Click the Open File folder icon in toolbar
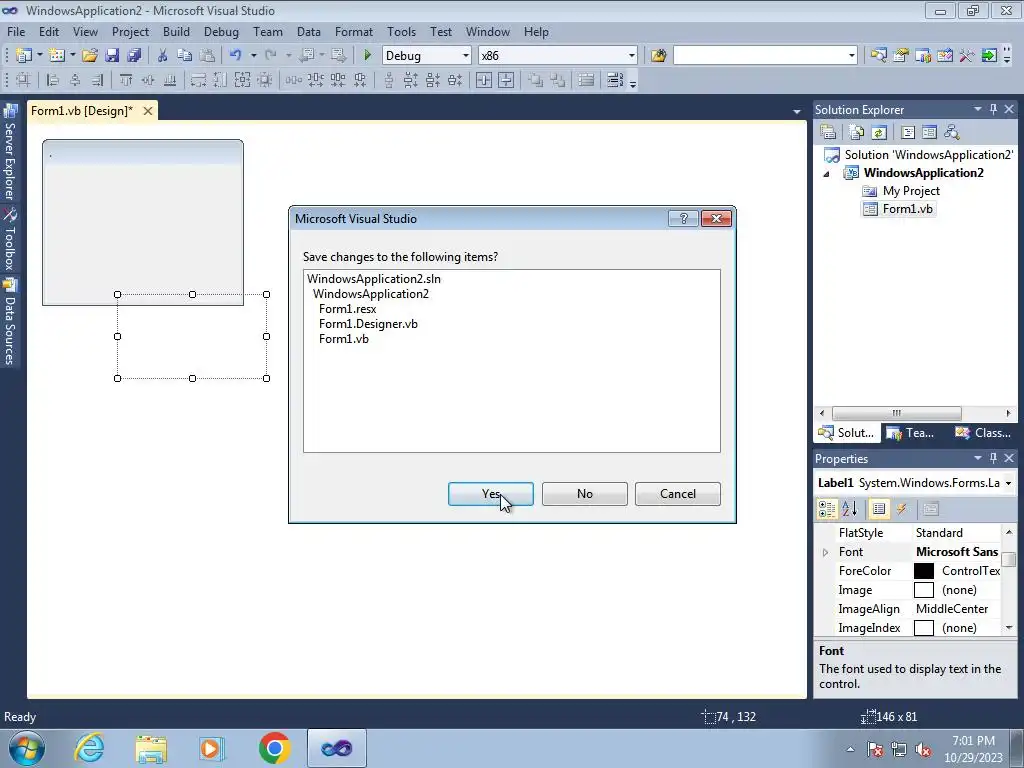This screenshot has width=1024, height=768. (x=90, y=56)
